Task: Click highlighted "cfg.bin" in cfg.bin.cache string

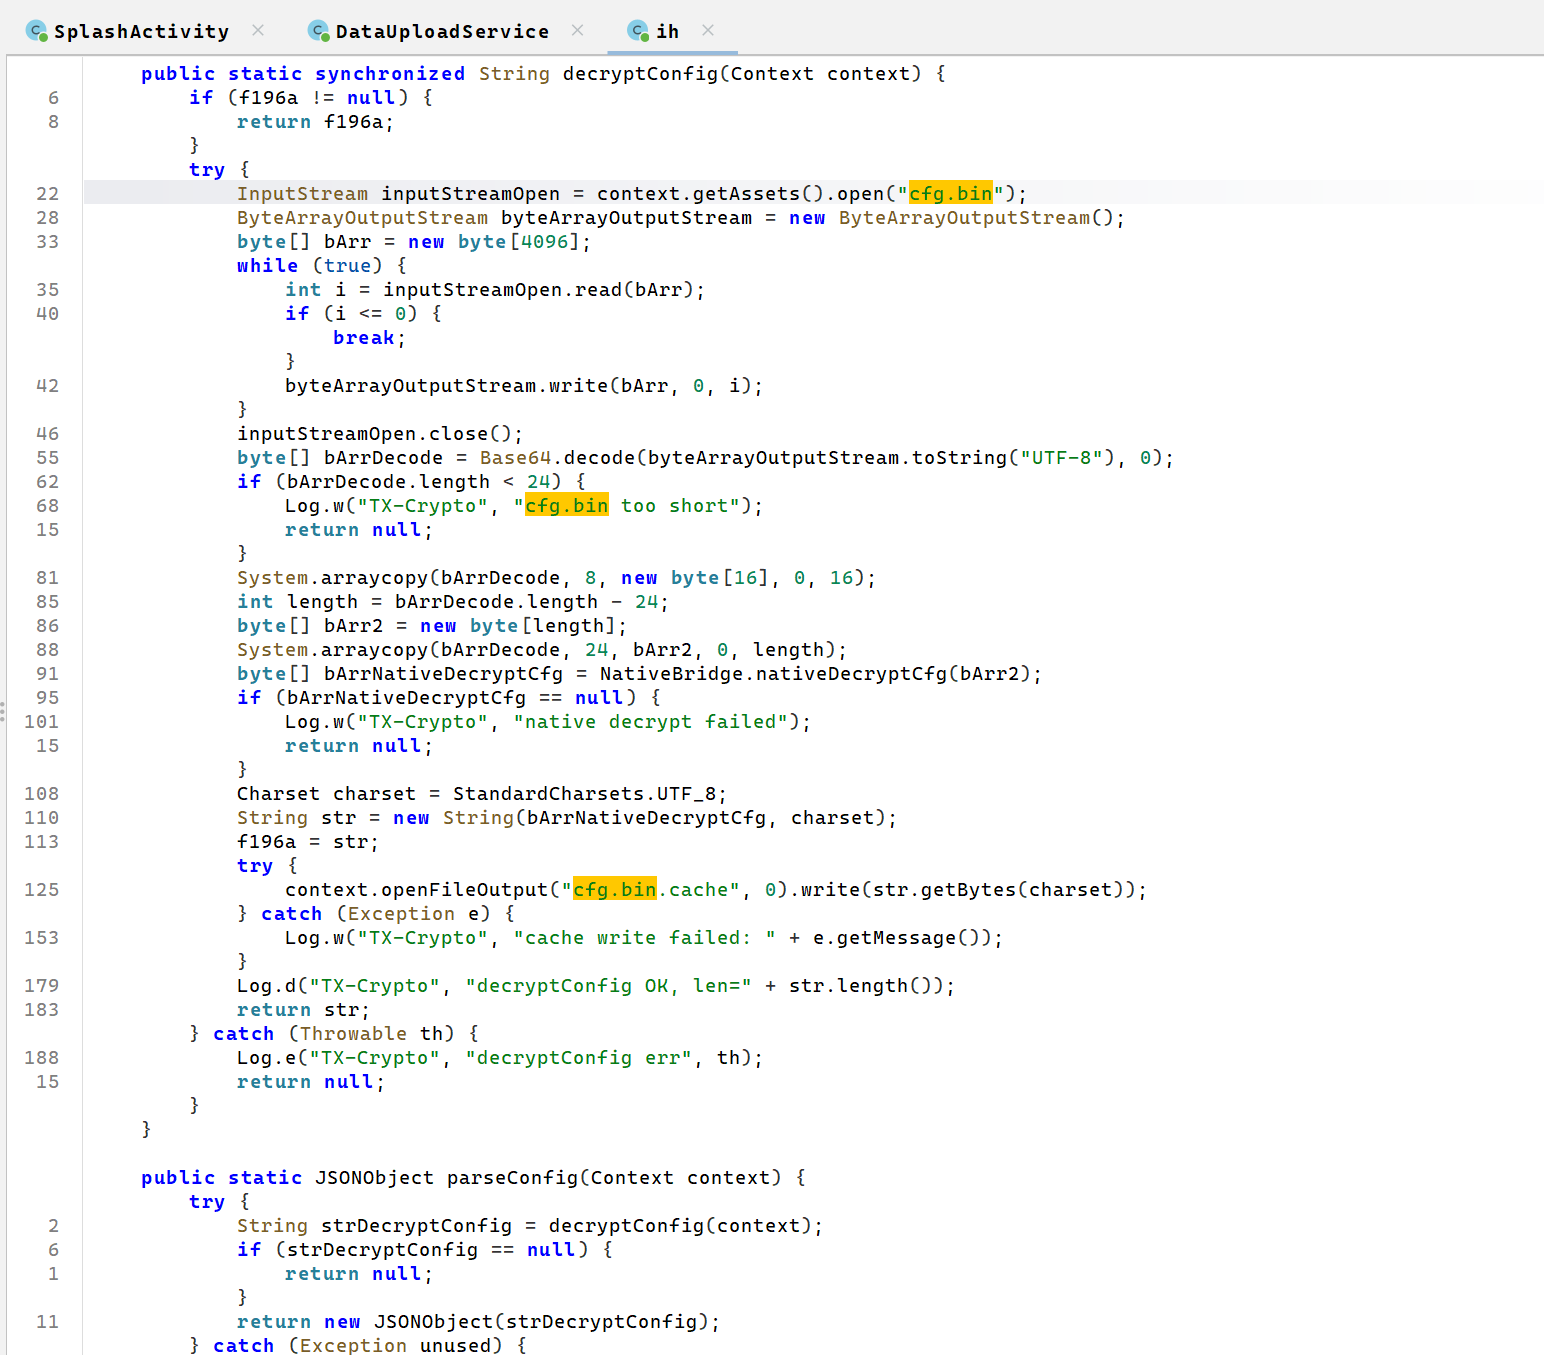Action: [x=614, y=889]
